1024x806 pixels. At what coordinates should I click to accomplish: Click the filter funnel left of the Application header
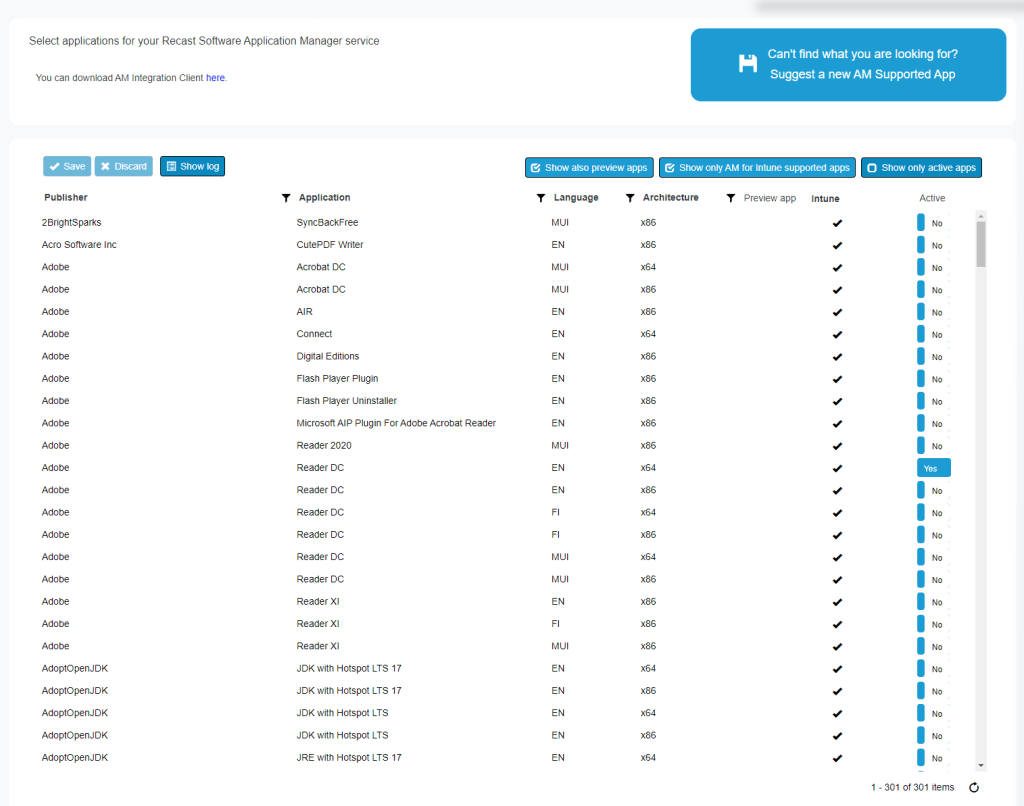point(286,198)
